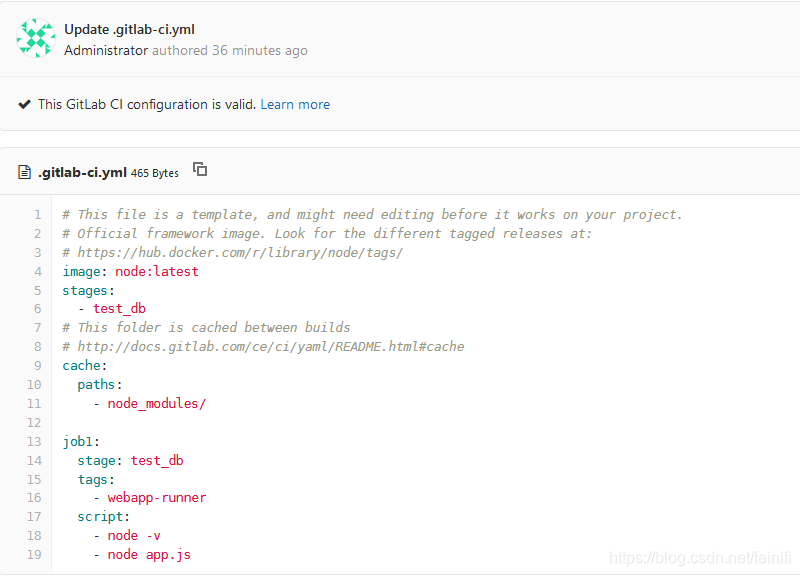Screen dimensions: 800x576
Task: Select line number 19 in the gutter
Action: [34, 555]
